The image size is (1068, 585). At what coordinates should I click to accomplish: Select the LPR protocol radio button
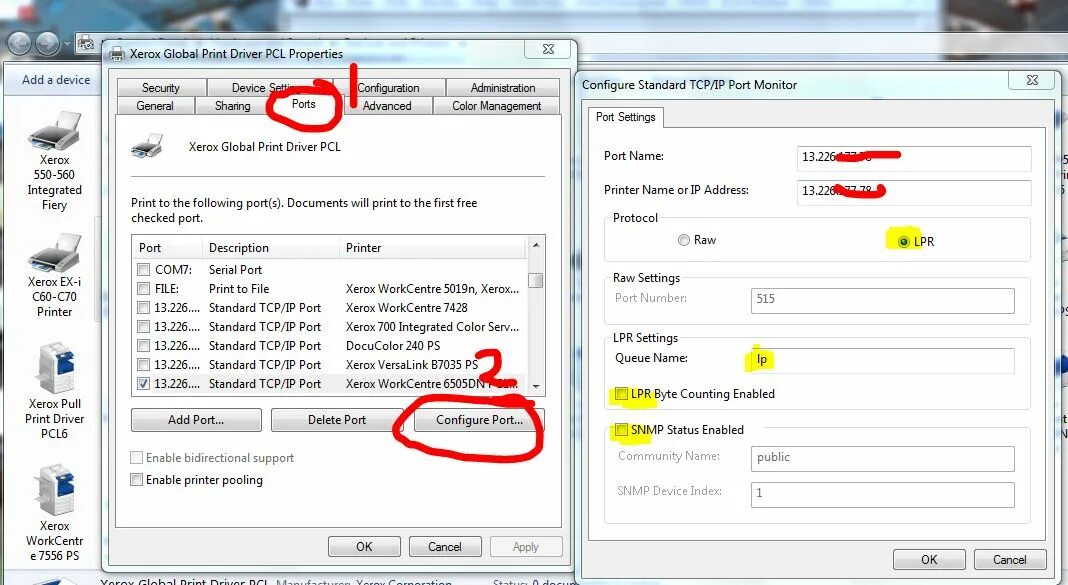point(904,242)
